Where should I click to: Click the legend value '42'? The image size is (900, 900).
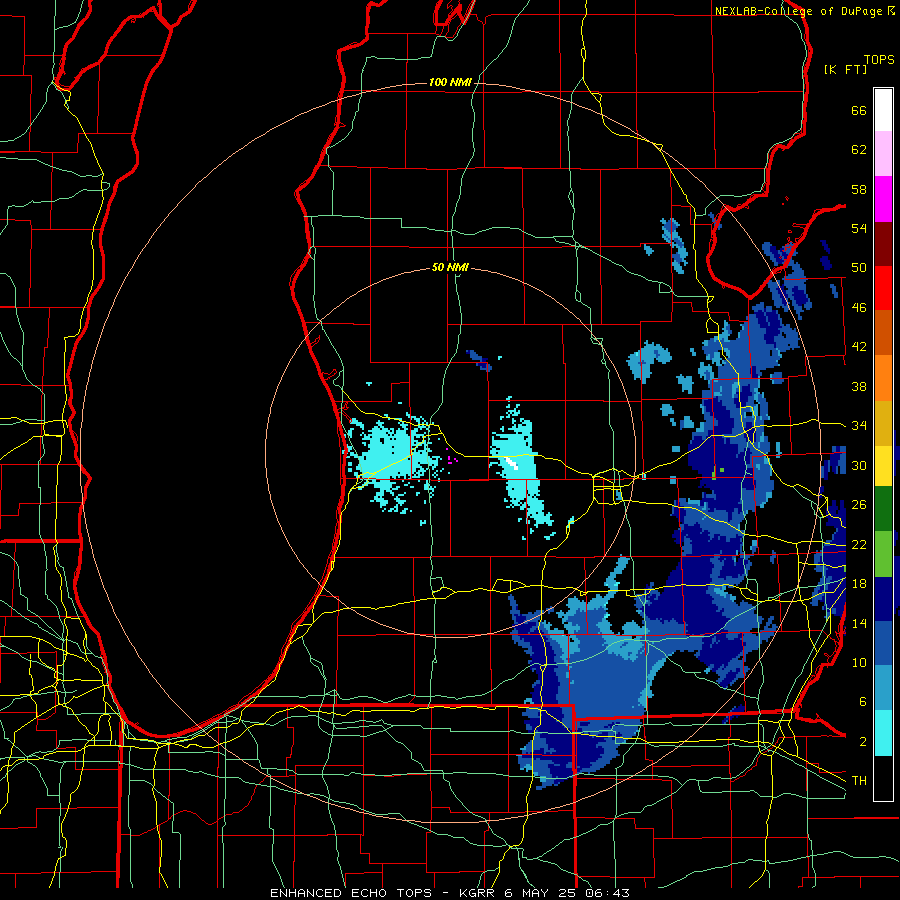tap(859, 347)
